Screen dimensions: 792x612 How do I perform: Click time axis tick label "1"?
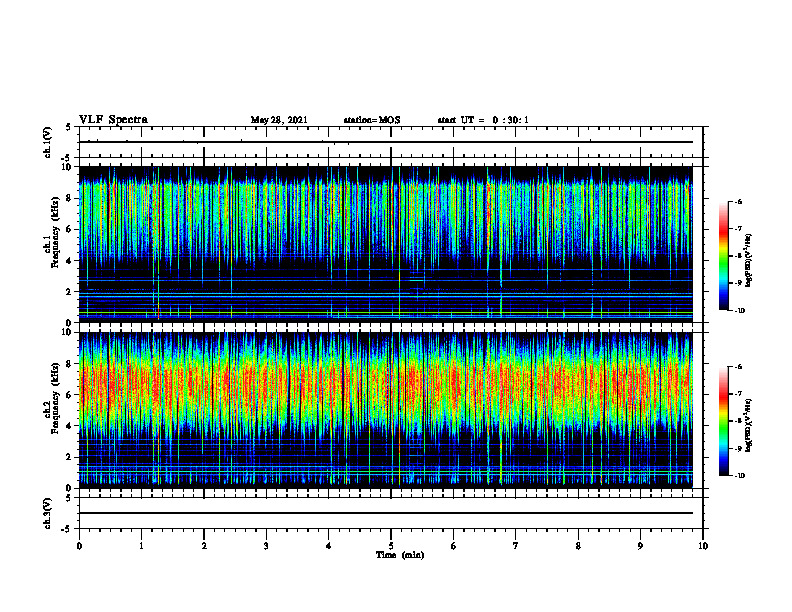[141, 546]
